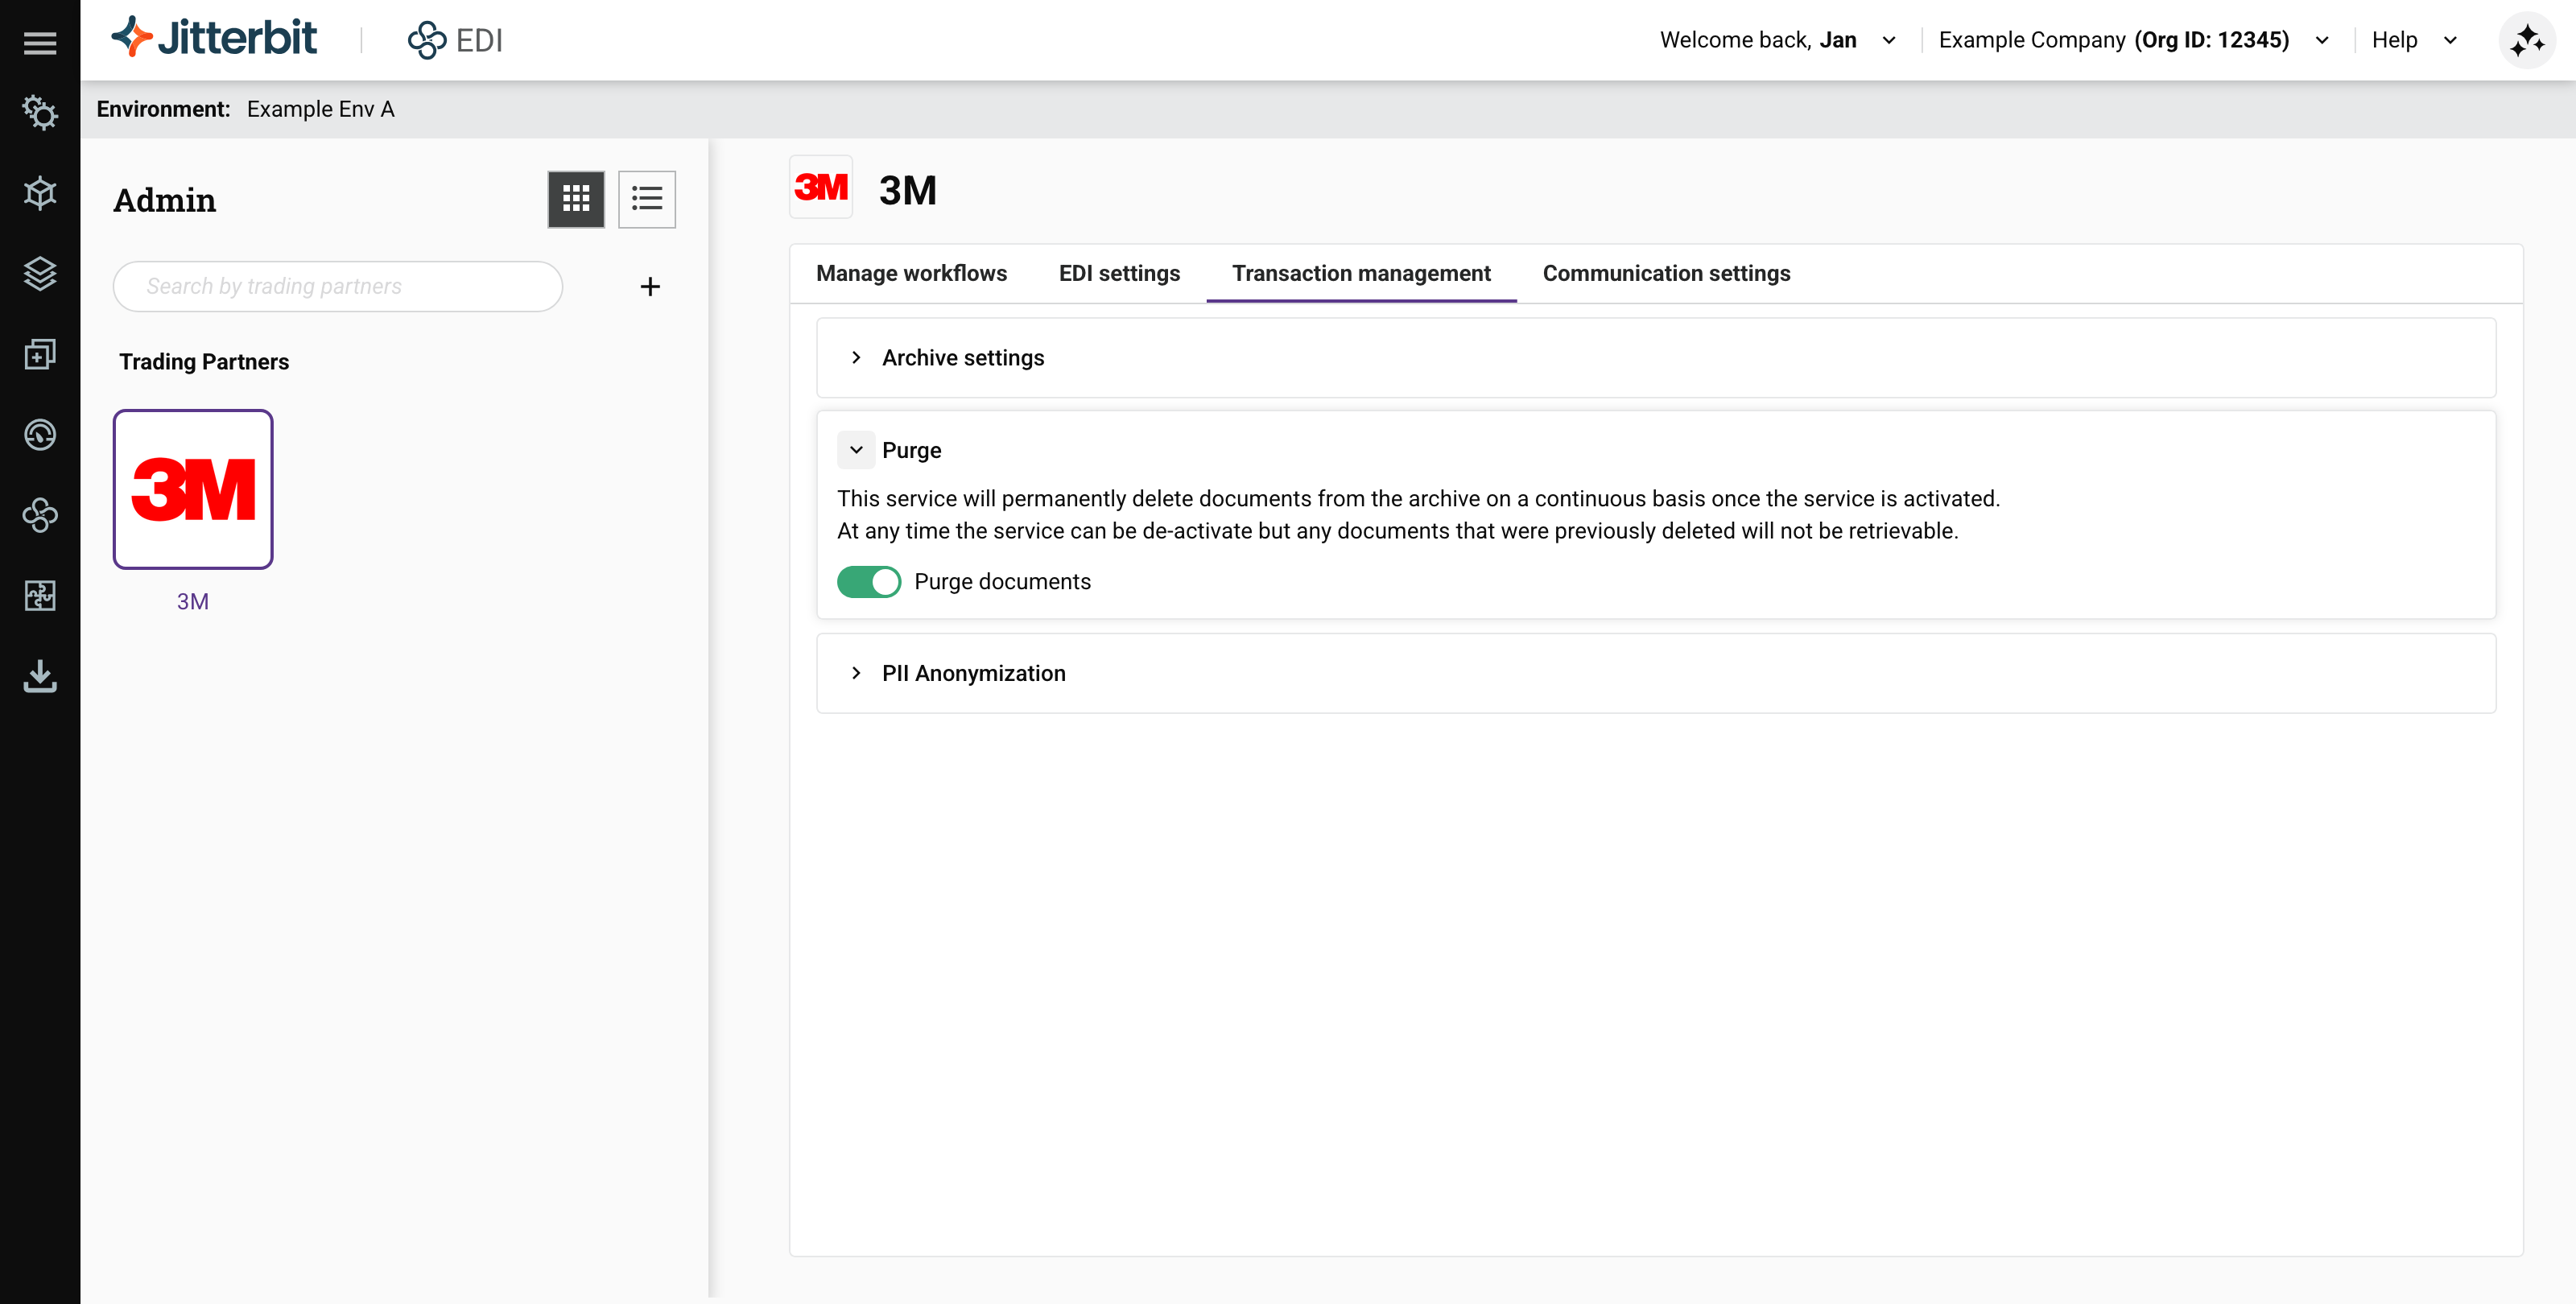
Task: Open the sparkle AI assistant icon
Action: coord(2526,41)
